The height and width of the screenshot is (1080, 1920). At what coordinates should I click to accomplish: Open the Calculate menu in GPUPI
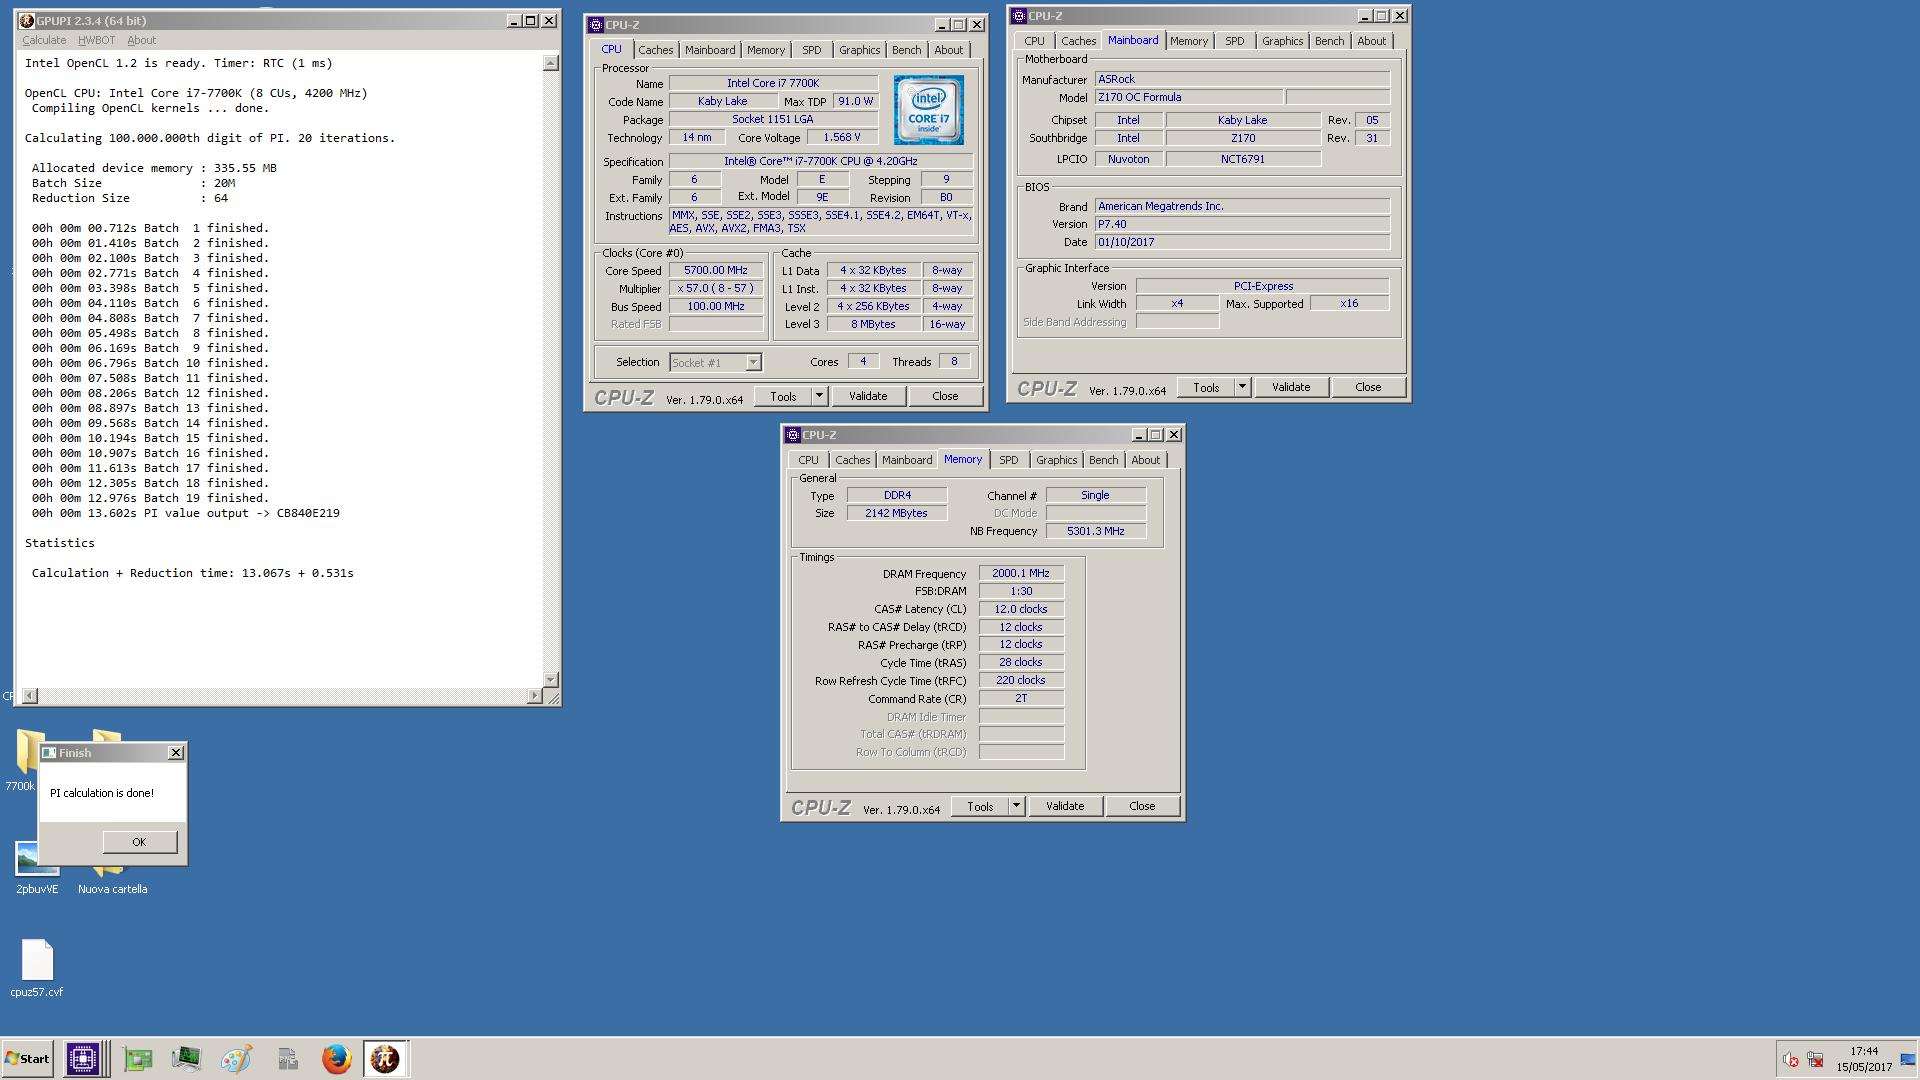tap(44, 40)
